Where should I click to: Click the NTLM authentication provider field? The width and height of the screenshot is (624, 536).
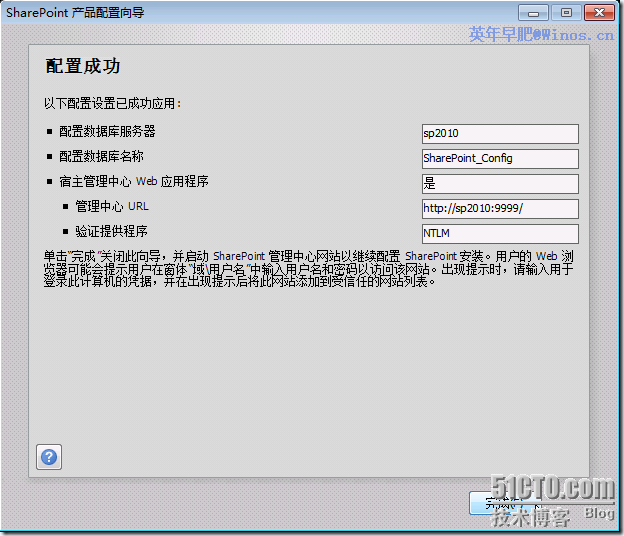[x=500, y=234]
